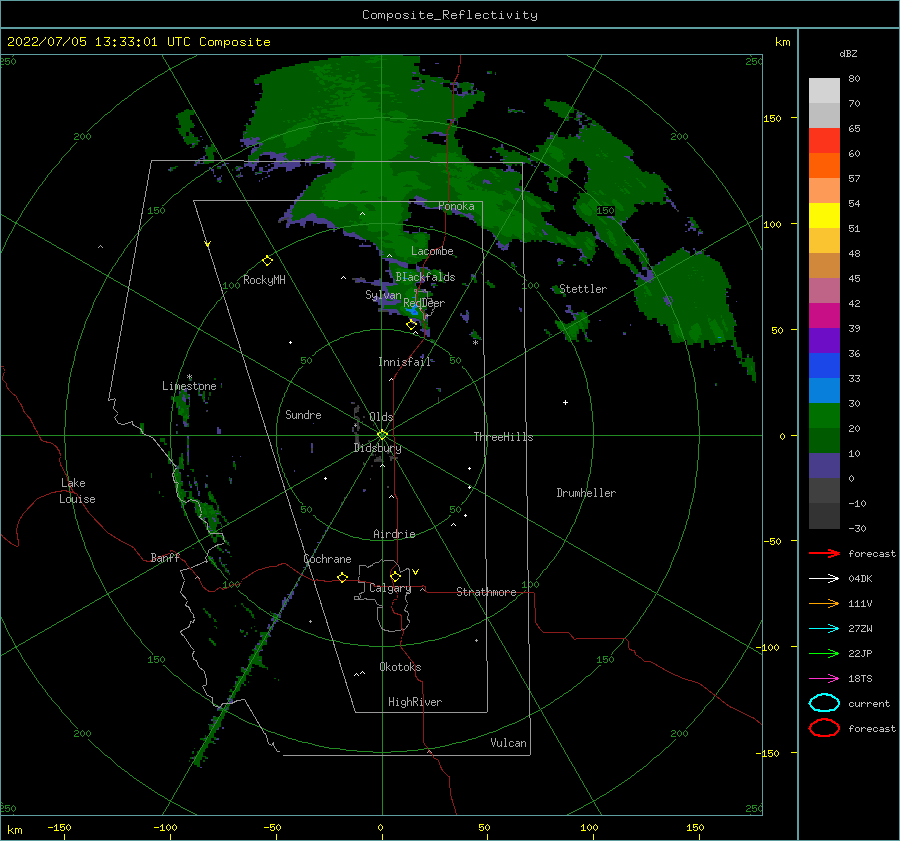Click the orange 111V arrow legend icon
This screenshot has height=841, width=900.
click(824, 603)
